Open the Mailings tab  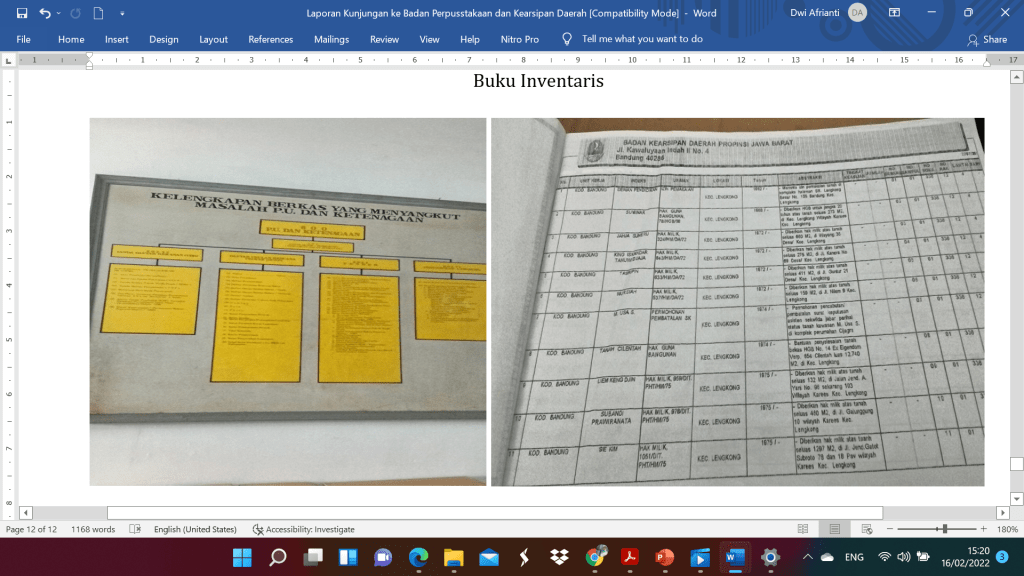point(330,39)
